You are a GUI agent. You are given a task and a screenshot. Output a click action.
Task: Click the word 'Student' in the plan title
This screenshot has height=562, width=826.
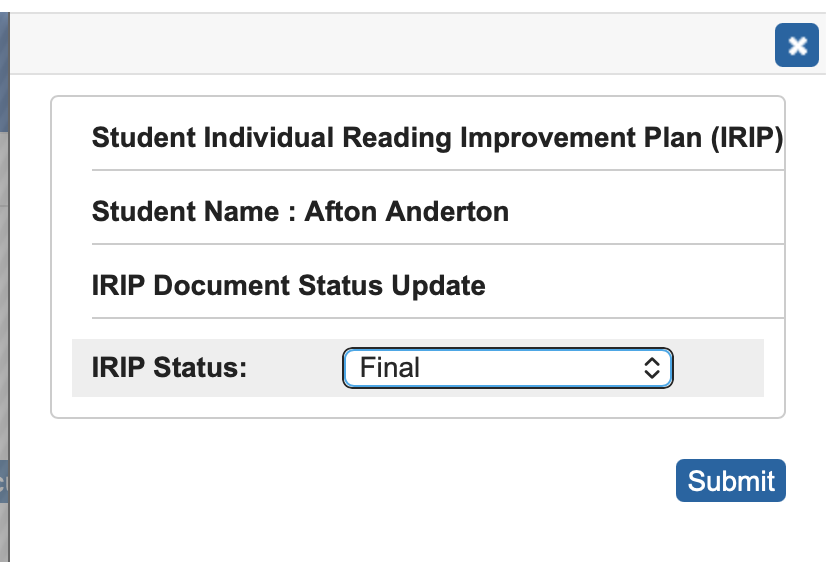click(x=144, y=138)
